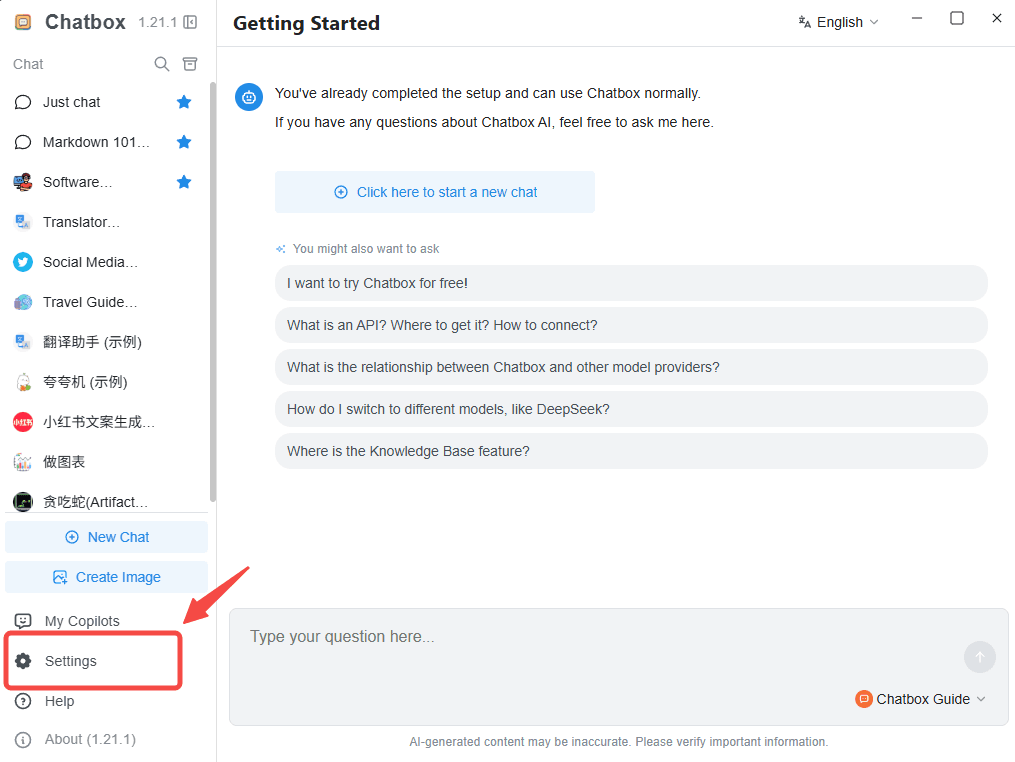Click the Help question mark icon
Screen dimensions: 1015x762
[23, 701]
